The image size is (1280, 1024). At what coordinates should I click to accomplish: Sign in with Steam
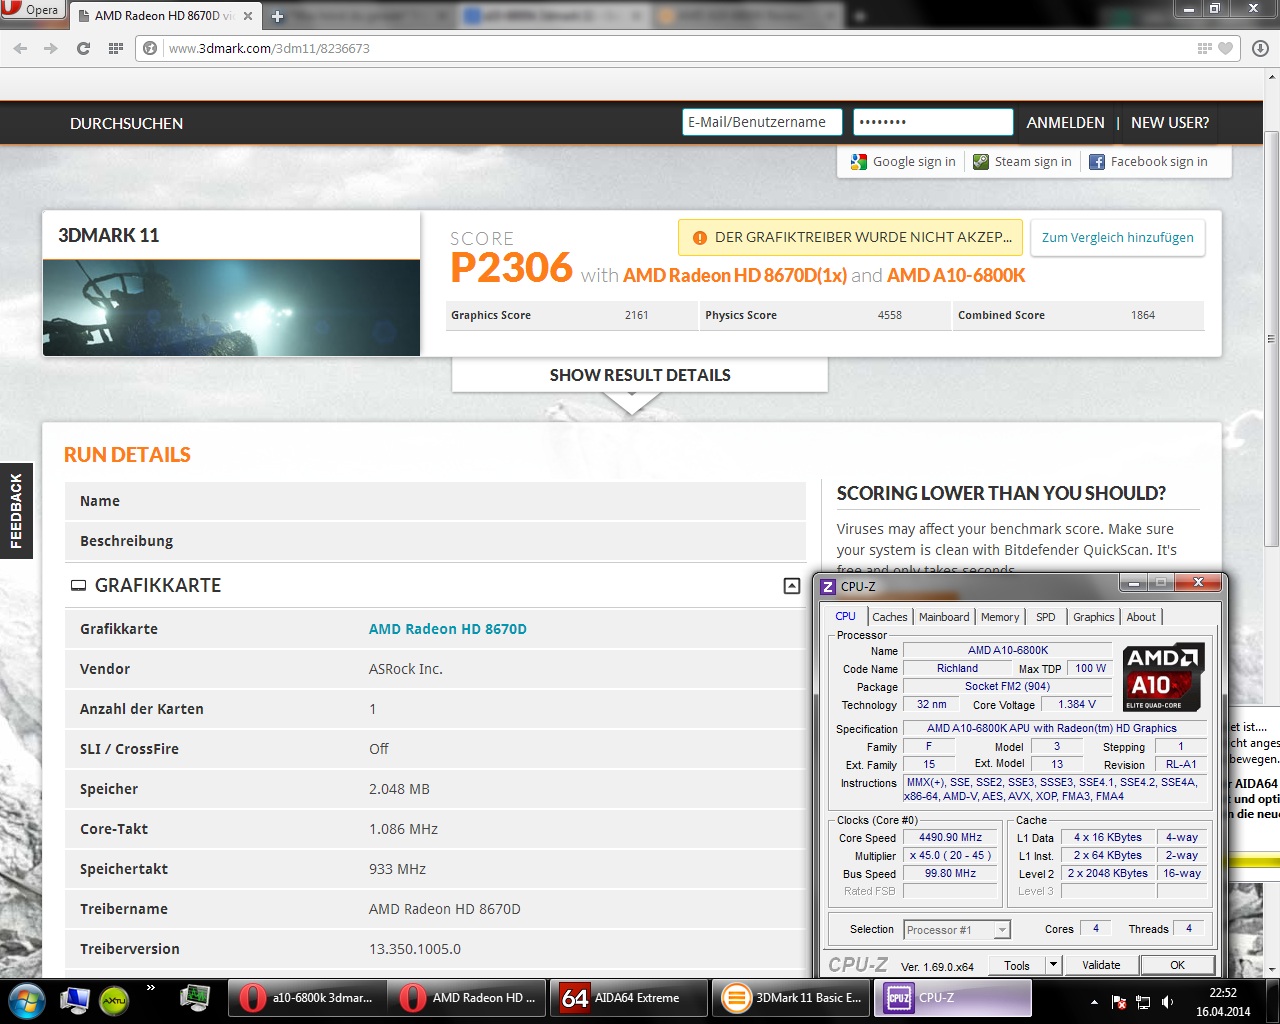(1022, 162)
